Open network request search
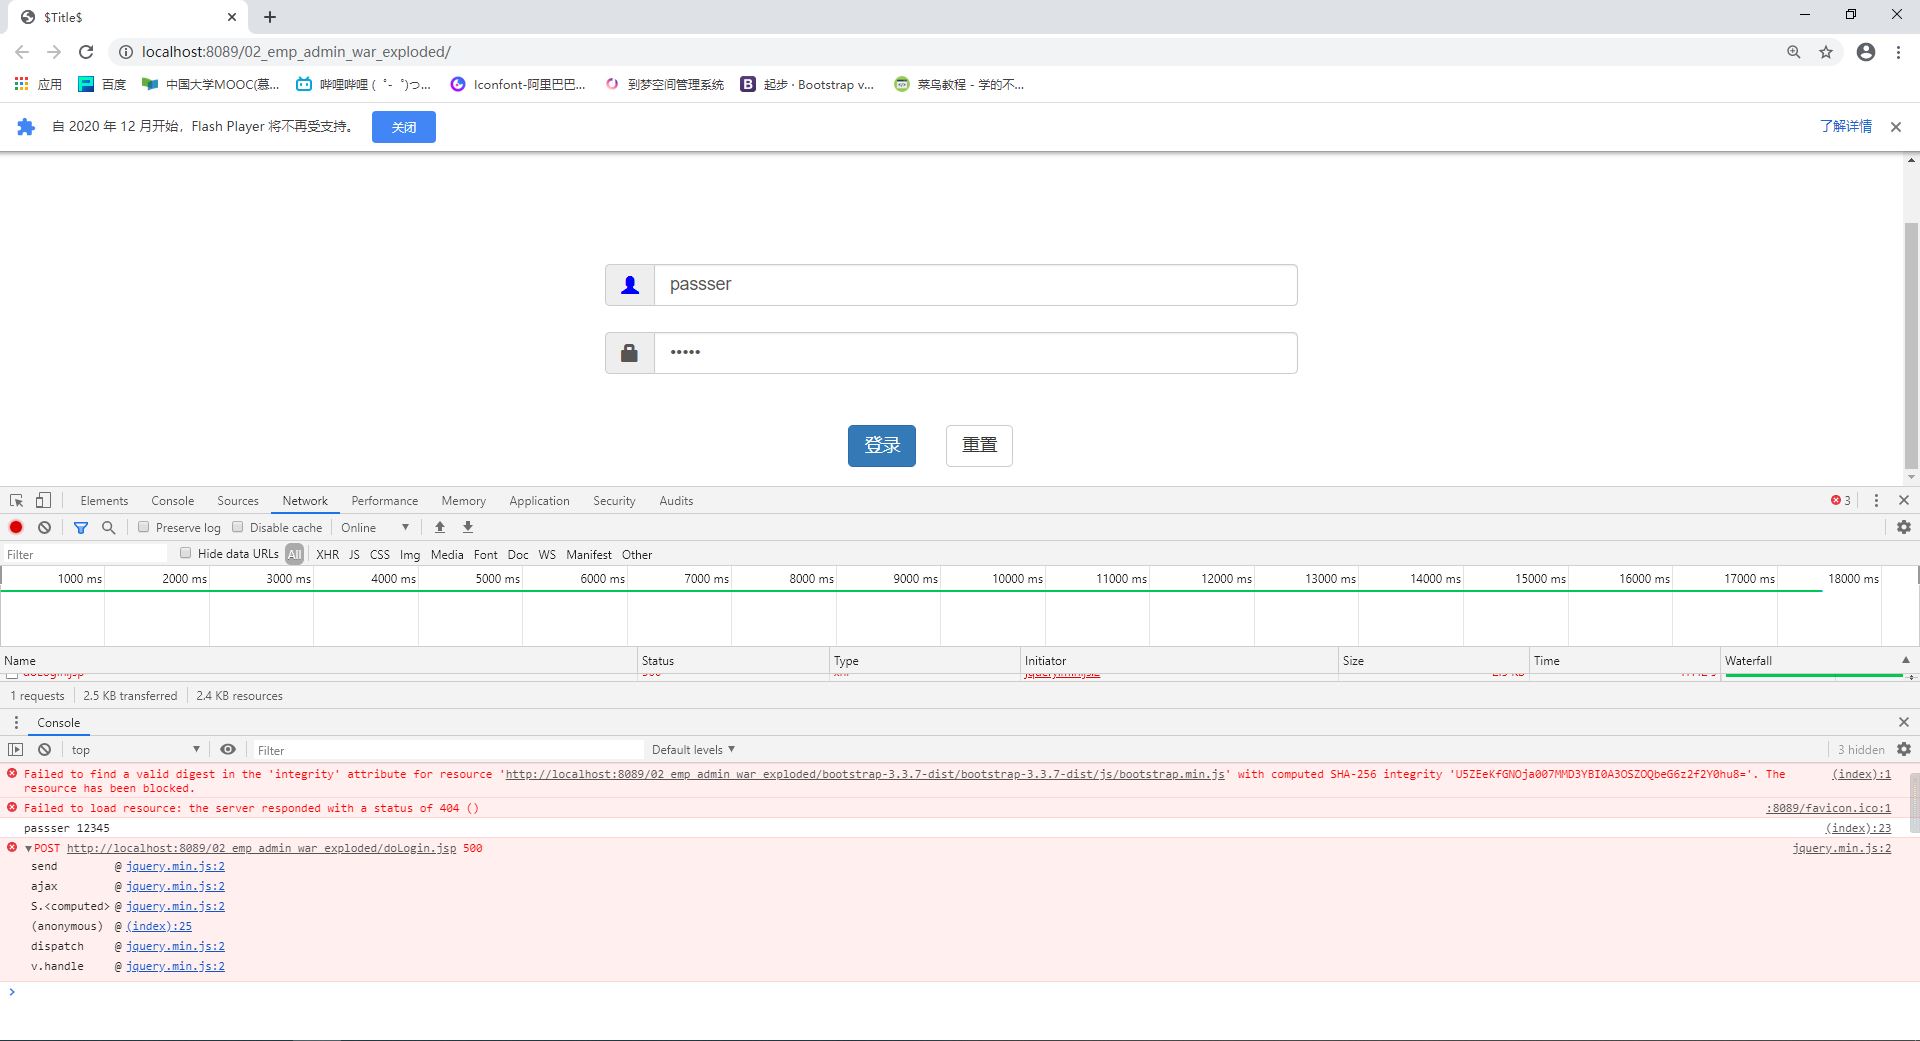 [108, 527]
